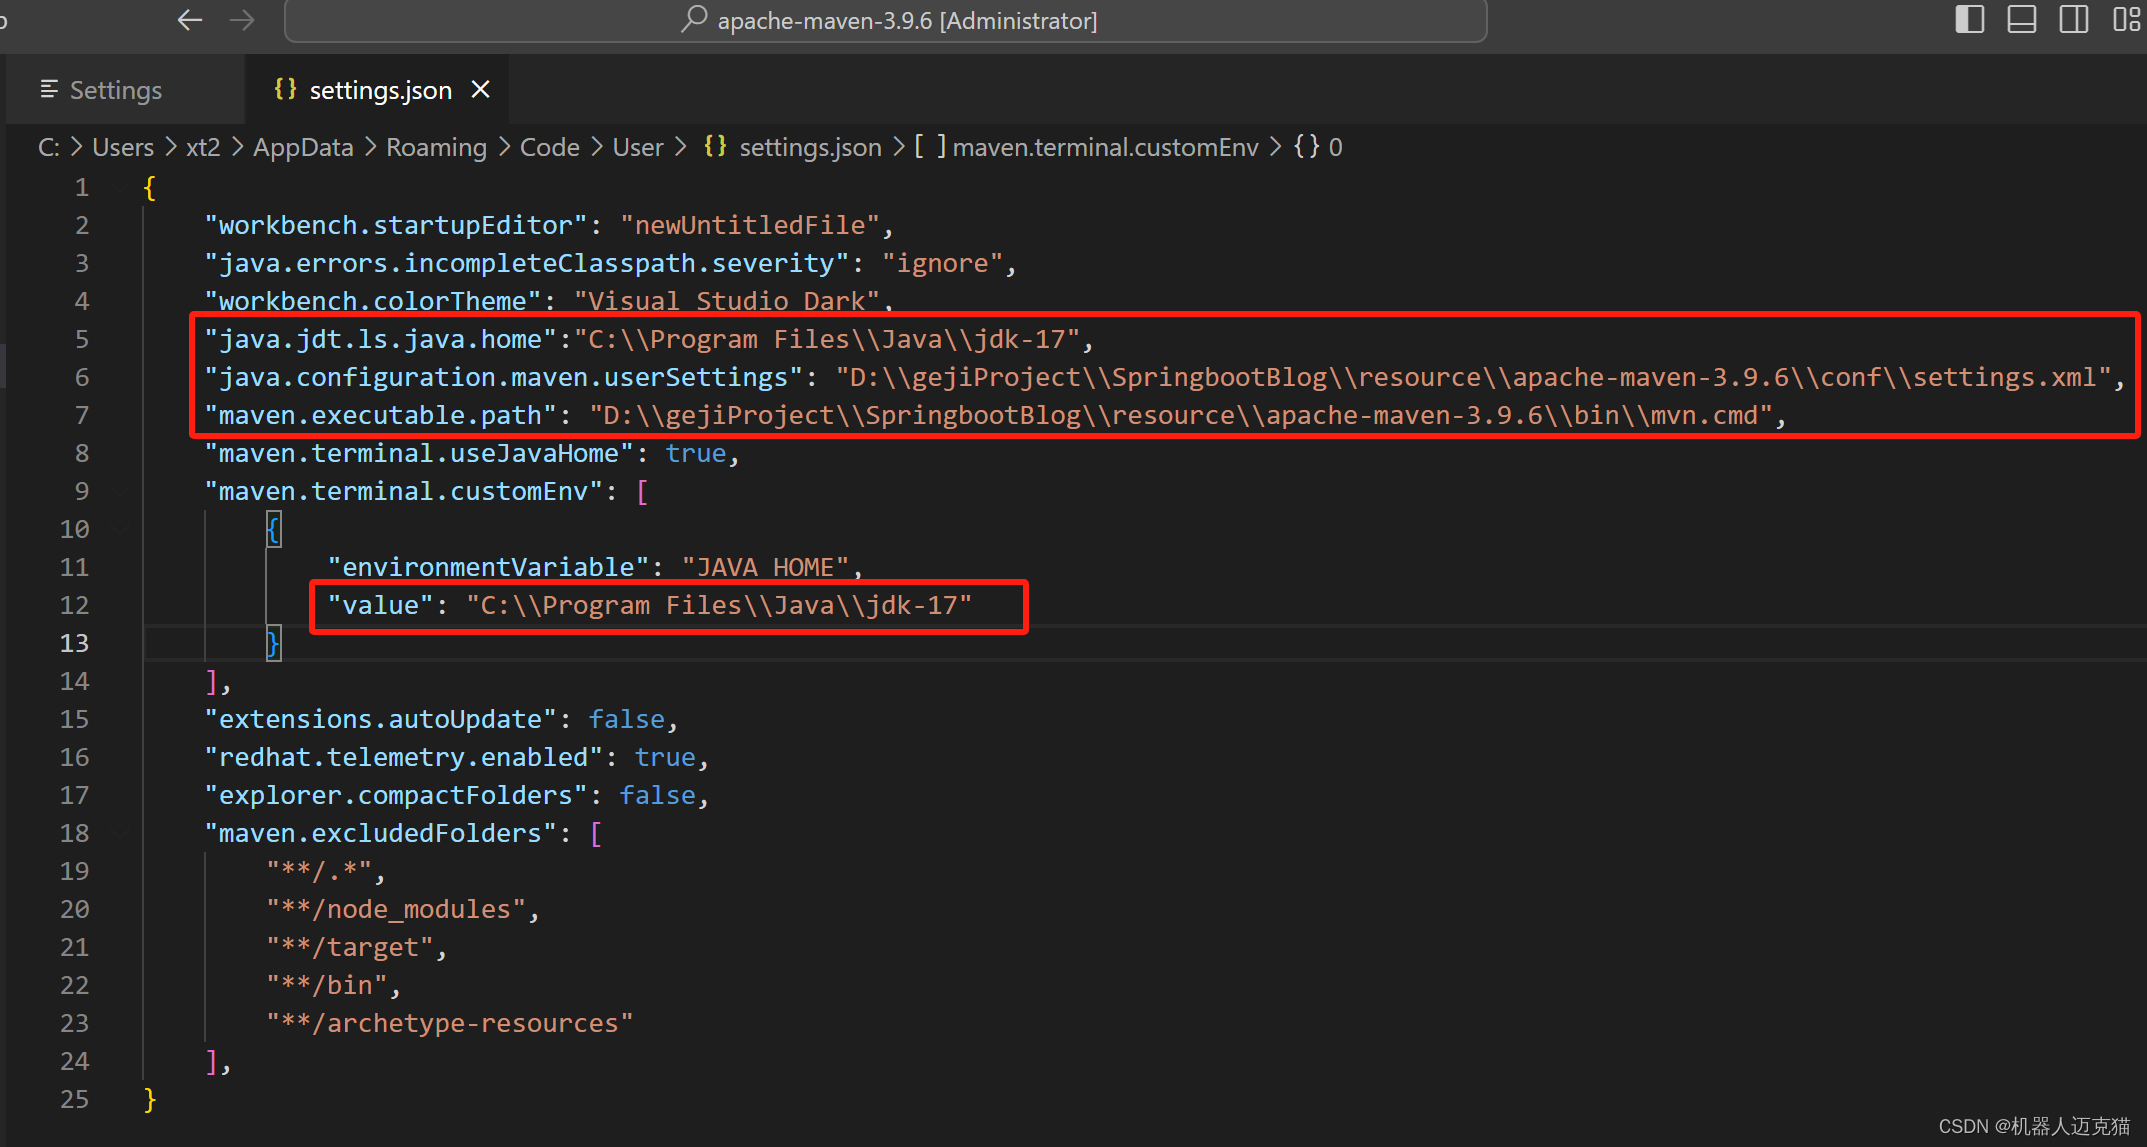Click the "Visual Studio Dark" value
The height and width of the screenshot is (1147, 2147).
727,302
